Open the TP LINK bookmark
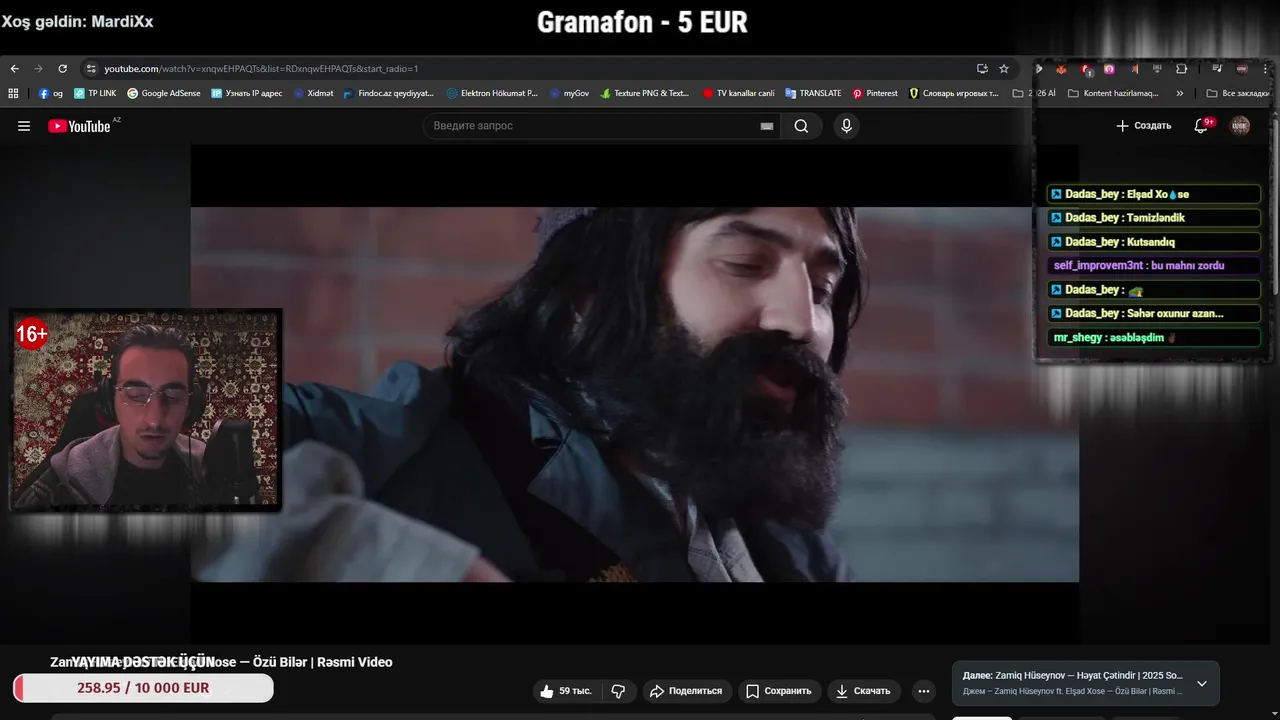This screenshot has width=1280, height=720. 95,93
